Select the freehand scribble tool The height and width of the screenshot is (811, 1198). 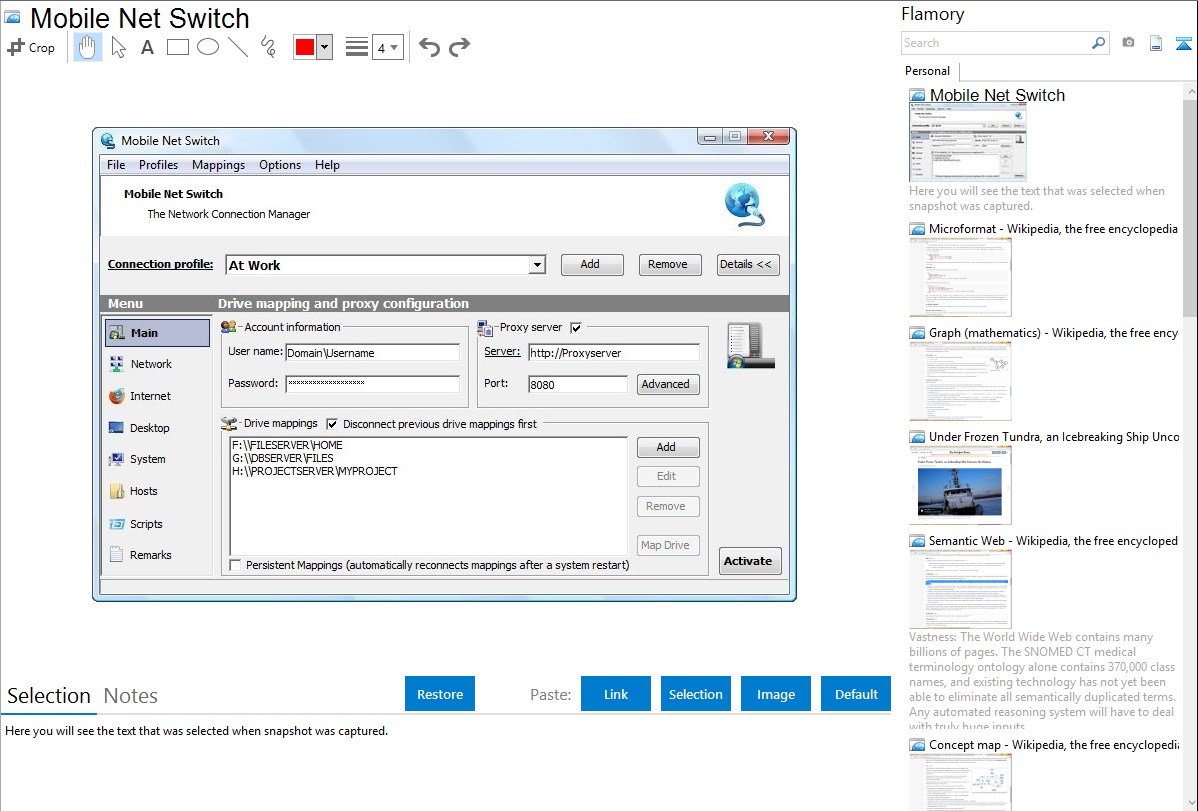pos(268,47)
